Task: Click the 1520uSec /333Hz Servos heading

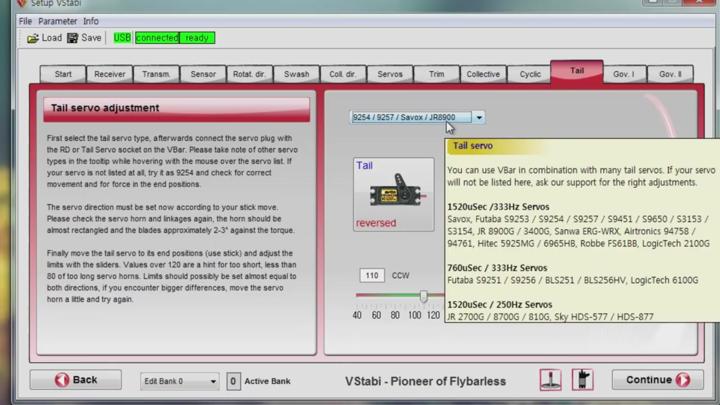Action: click(x=498, y=207)
